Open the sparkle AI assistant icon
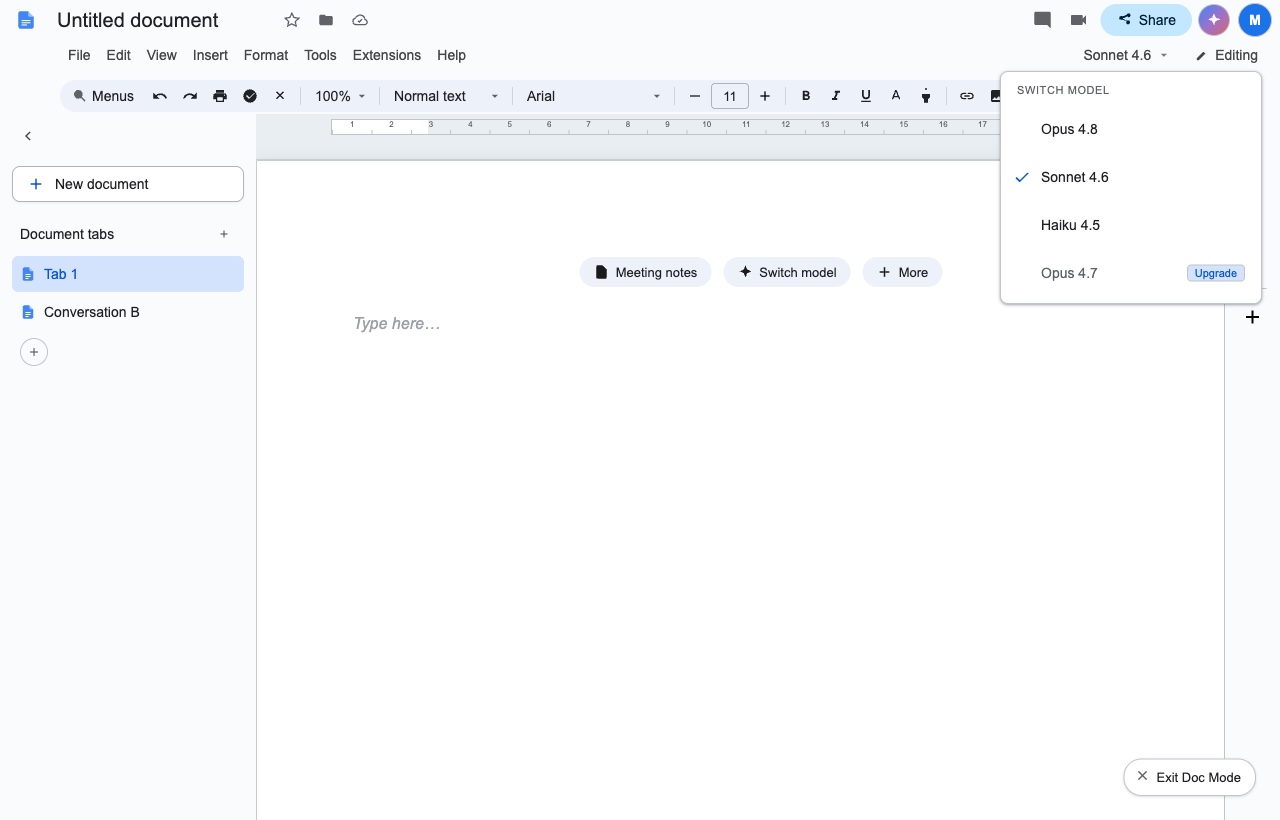Image resolution: width=1280 pixels, height=820 pixels. click(1214, 20)
